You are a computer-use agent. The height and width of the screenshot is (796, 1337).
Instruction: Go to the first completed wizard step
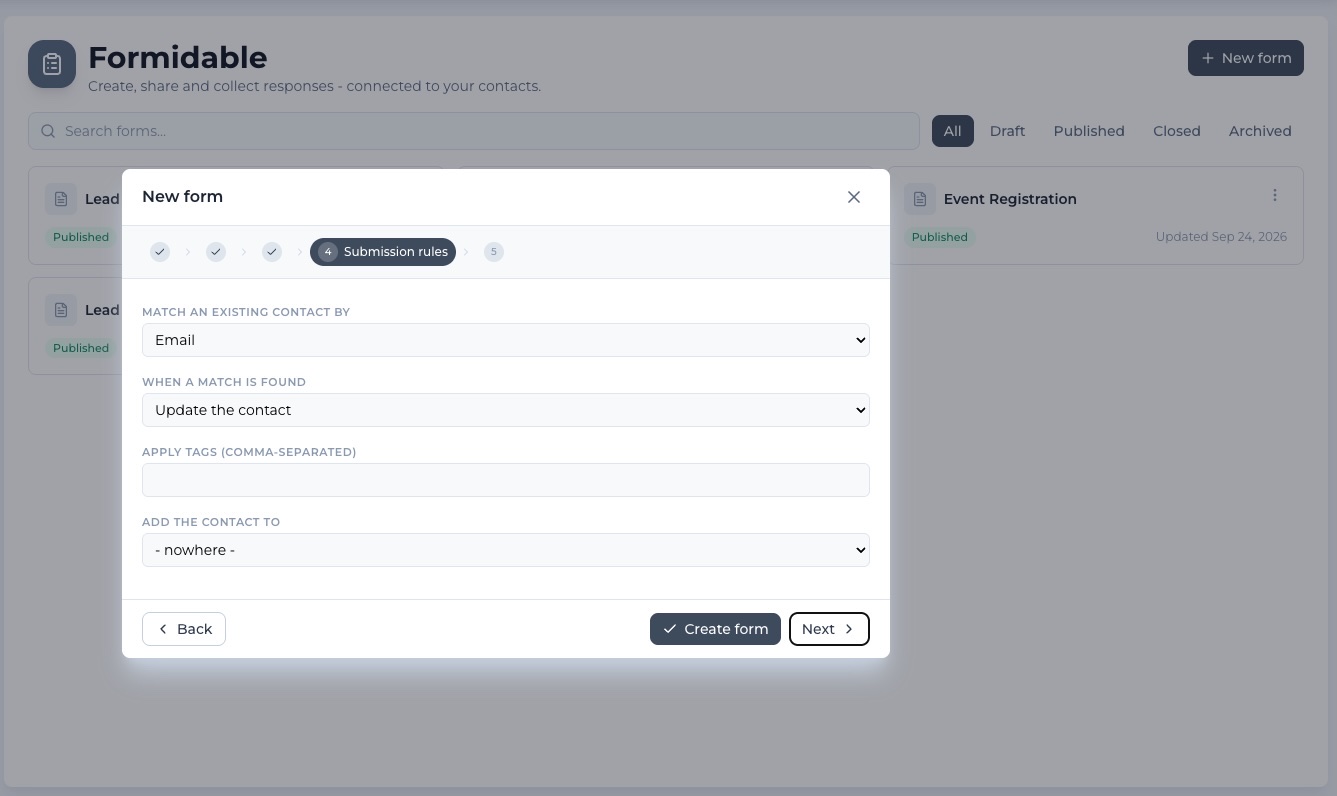point(160,252)
